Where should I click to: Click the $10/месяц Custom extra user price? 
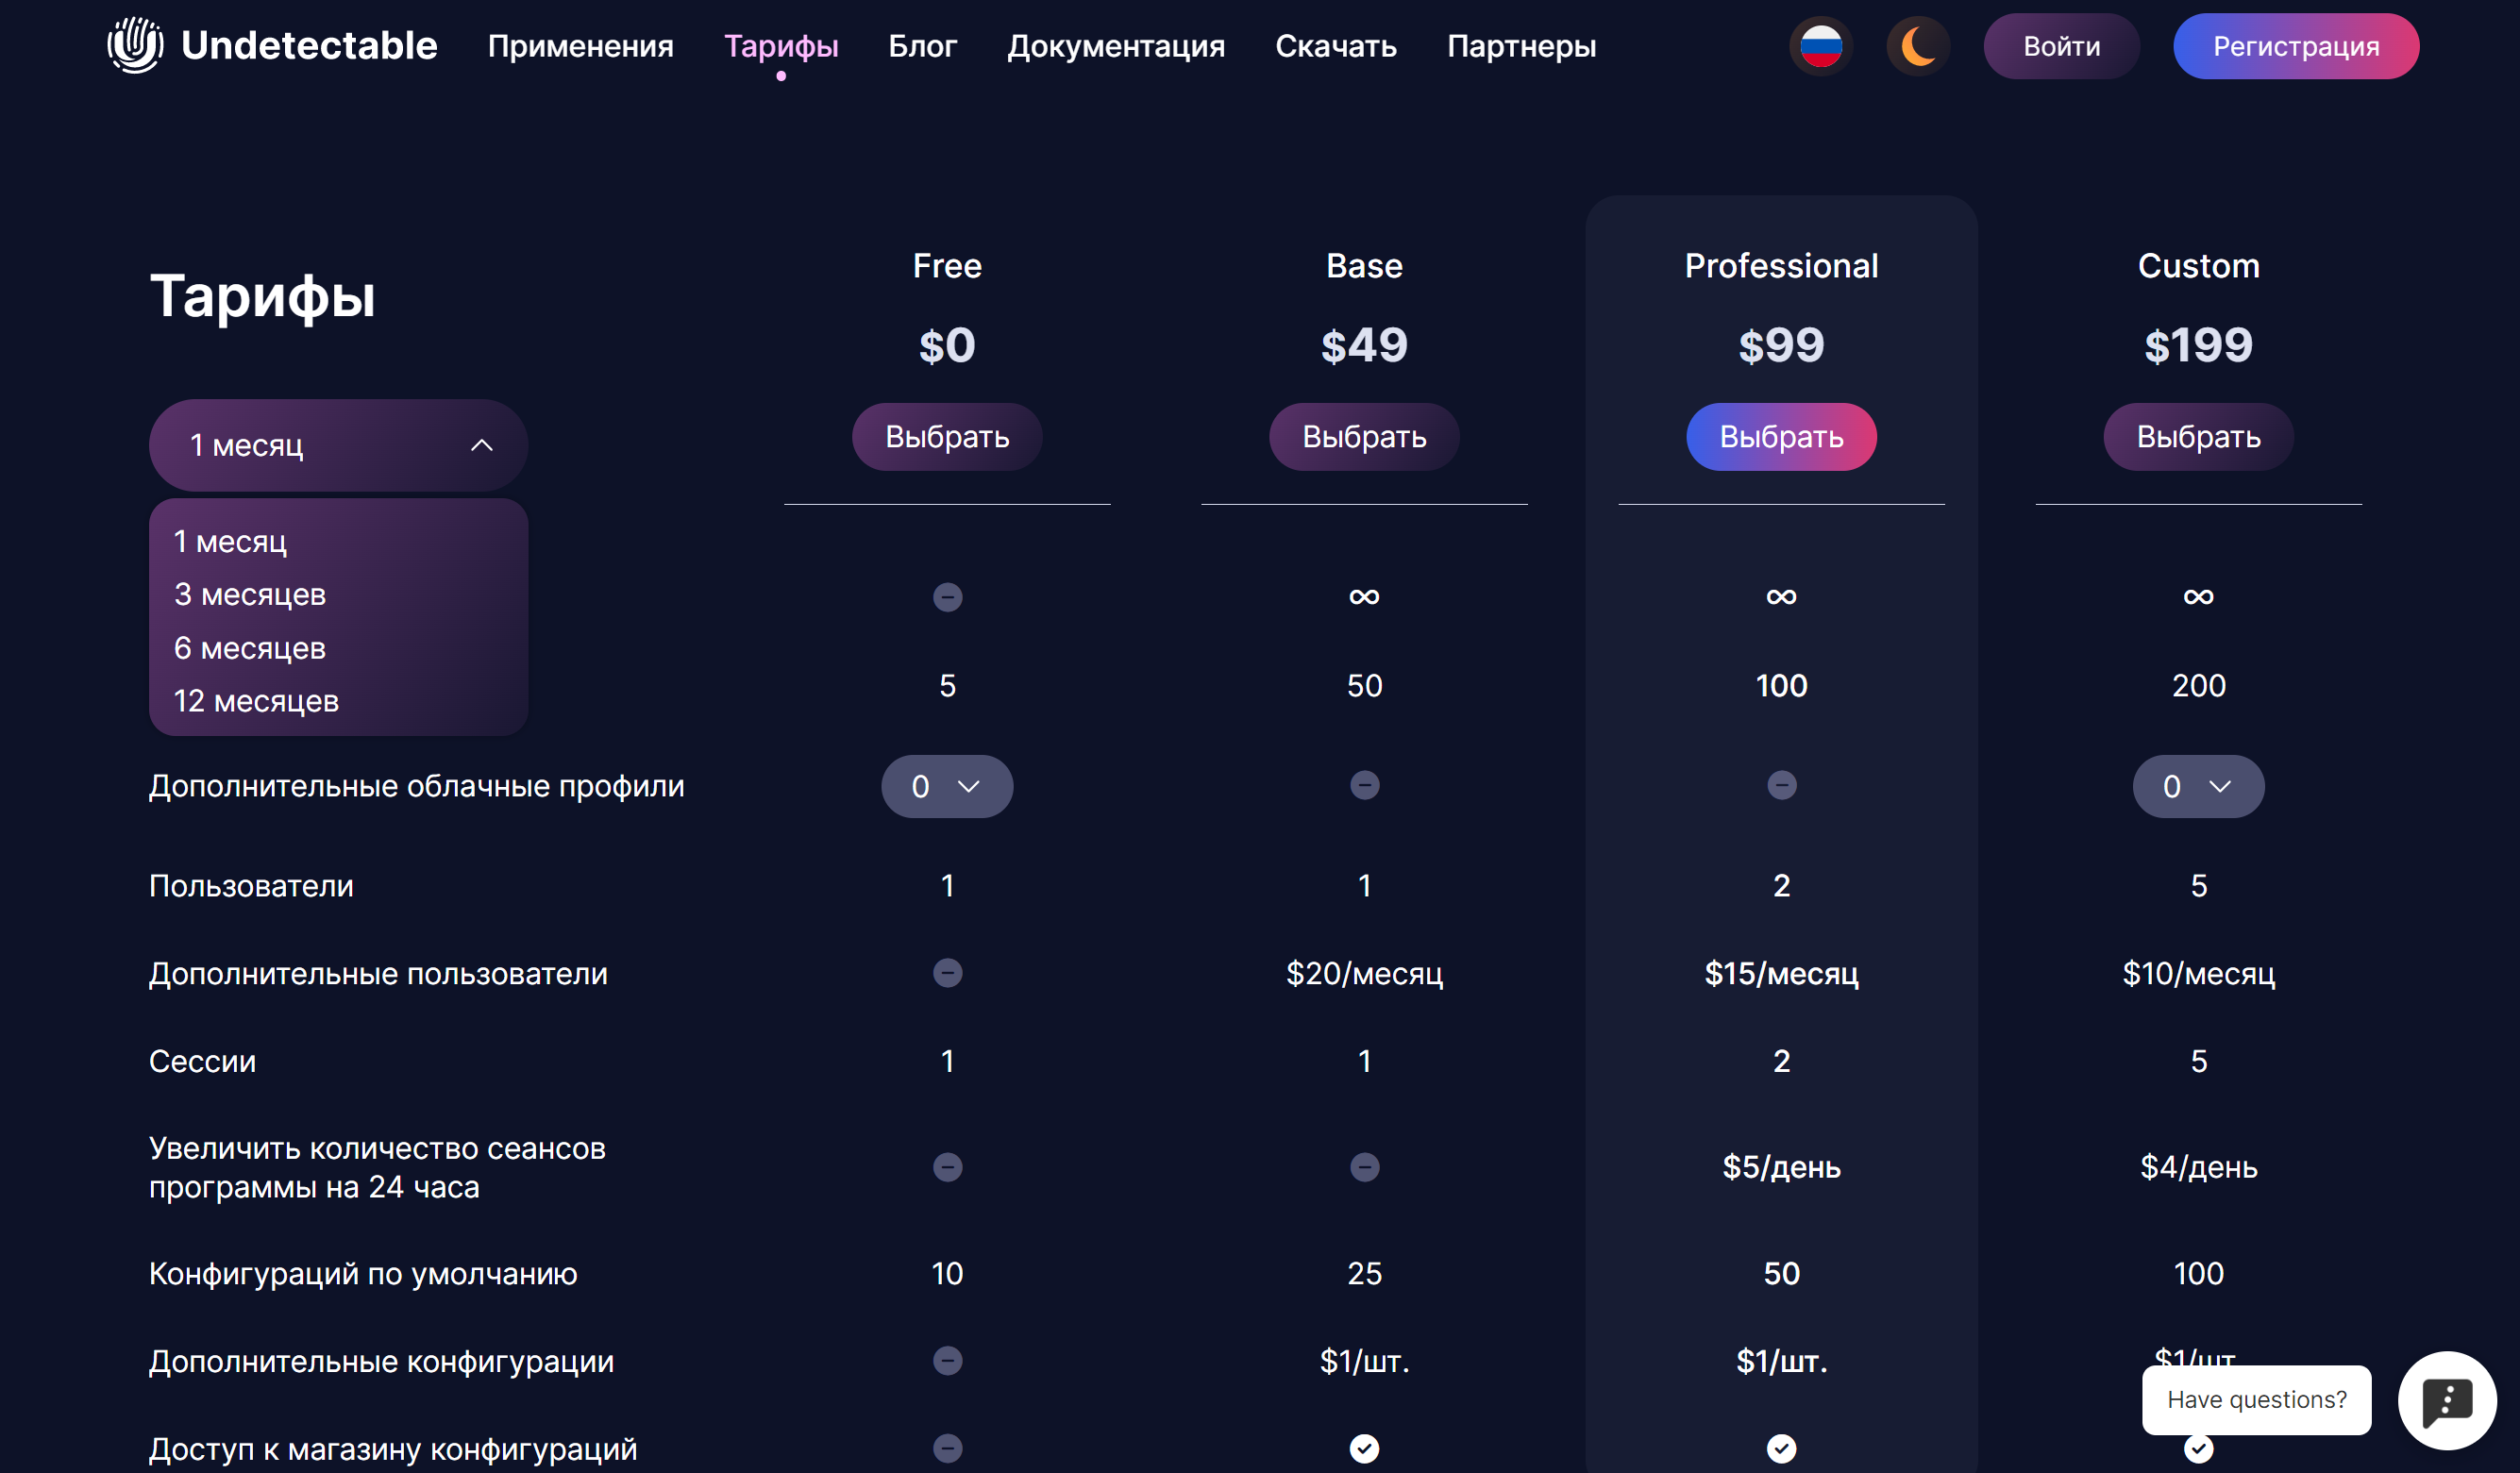2198,973
